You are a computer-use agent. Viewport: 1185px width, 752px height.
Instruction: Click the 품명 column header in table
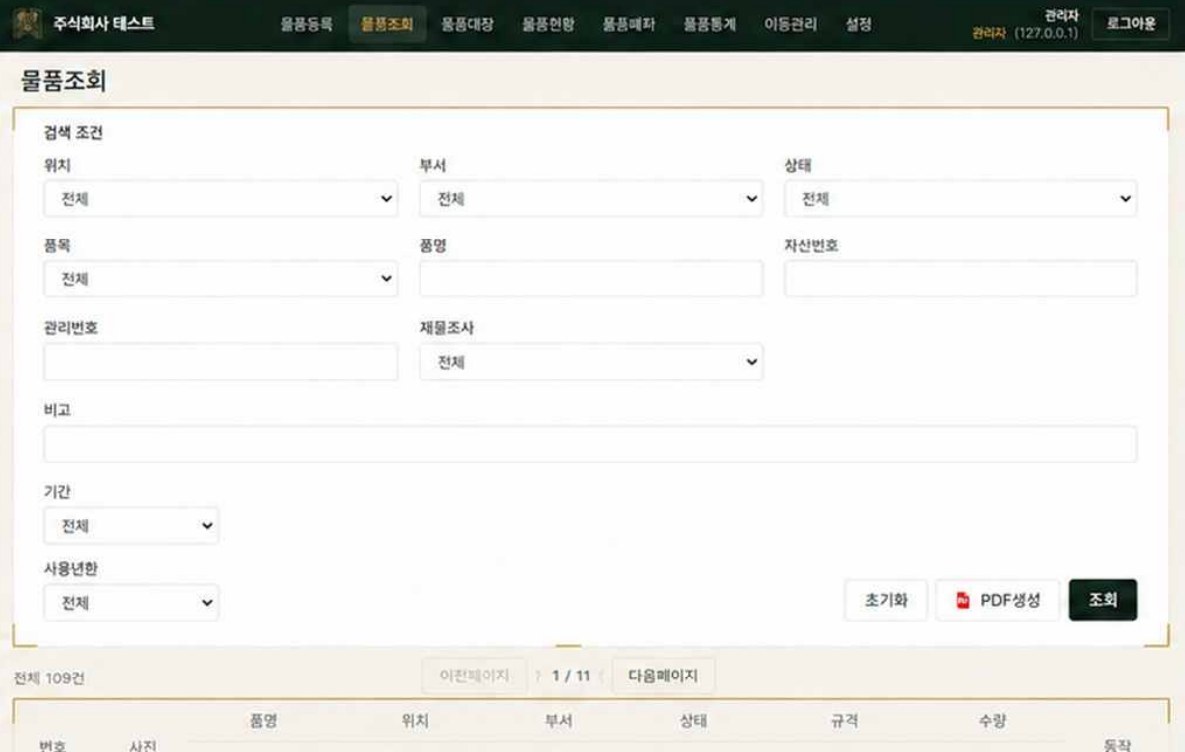[263, 721]
